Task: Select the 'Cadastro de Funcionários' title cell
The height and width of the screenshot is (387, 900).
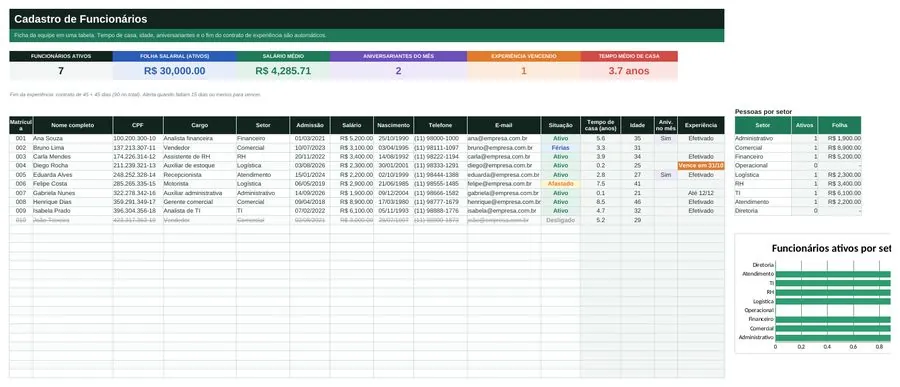Action: (367, 19)
